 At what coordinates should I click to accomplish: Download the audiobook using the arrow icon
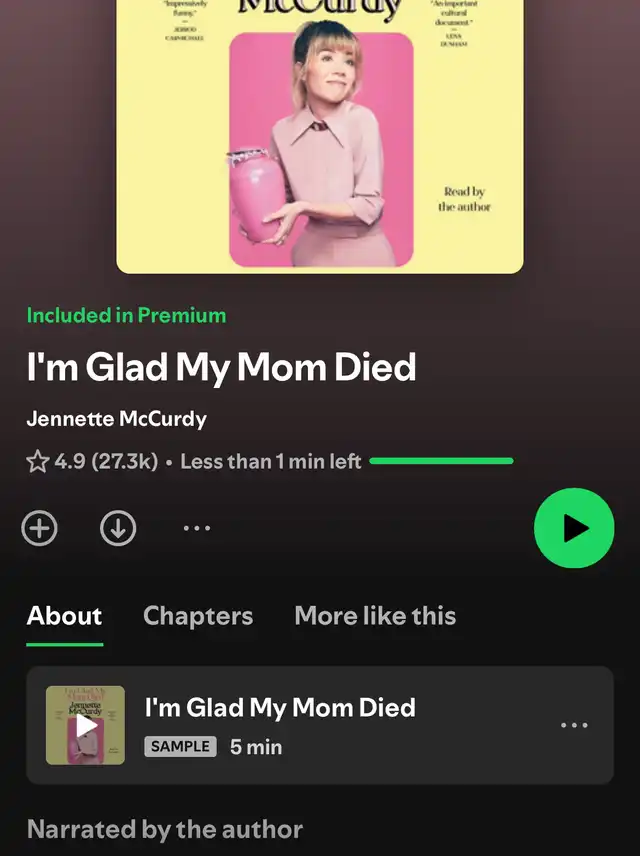coord(118,528)
